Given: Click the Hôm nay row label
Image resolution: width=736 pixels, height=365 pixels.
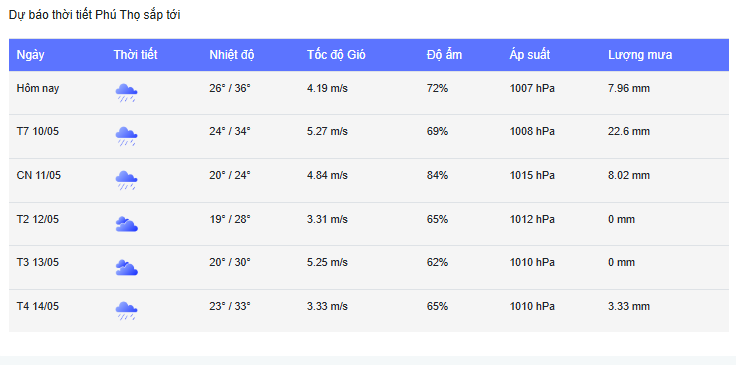Looking at the screenshot, I should [38, 88].
